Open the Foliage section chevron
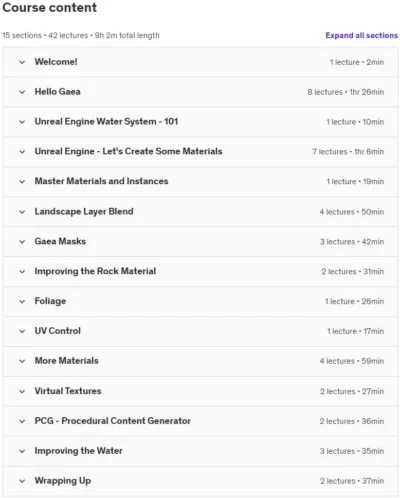 click(22, 301)
